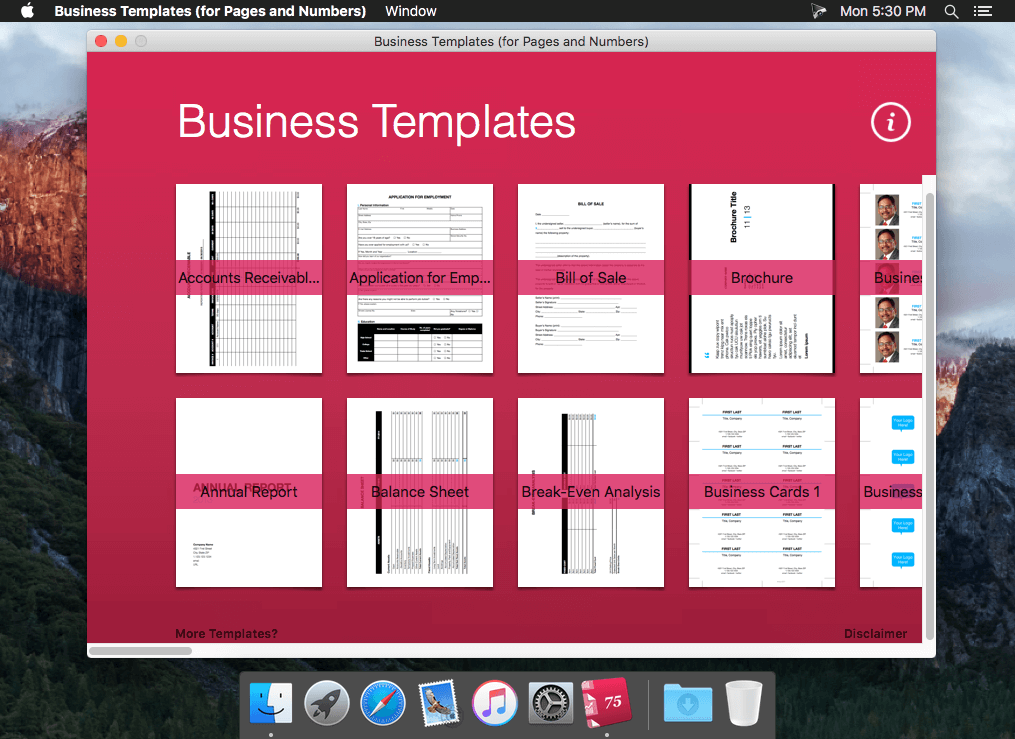Select the Bill of Sale template

(x=591, y=278)
